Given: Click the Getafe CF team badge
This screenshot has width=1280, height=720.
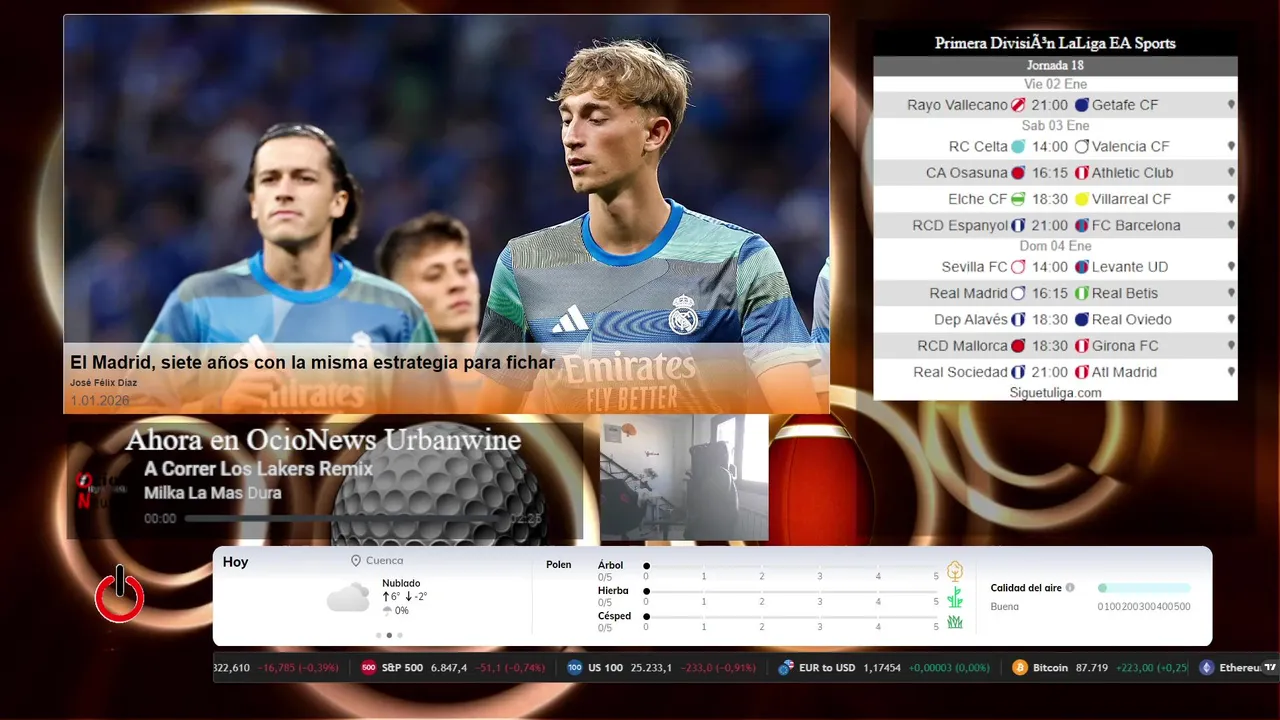Looking at the screenshot, I should (1082, 105).
